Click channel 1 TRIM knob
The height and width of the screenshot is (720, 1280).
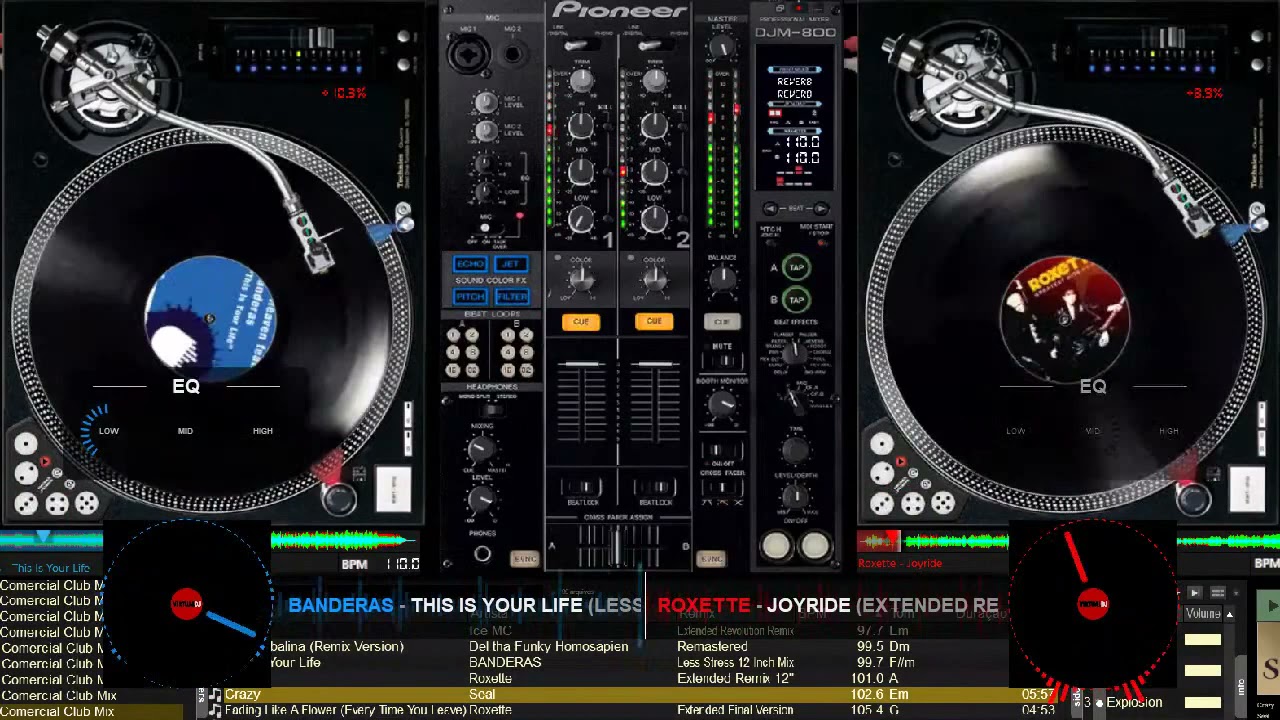point(582,81)
